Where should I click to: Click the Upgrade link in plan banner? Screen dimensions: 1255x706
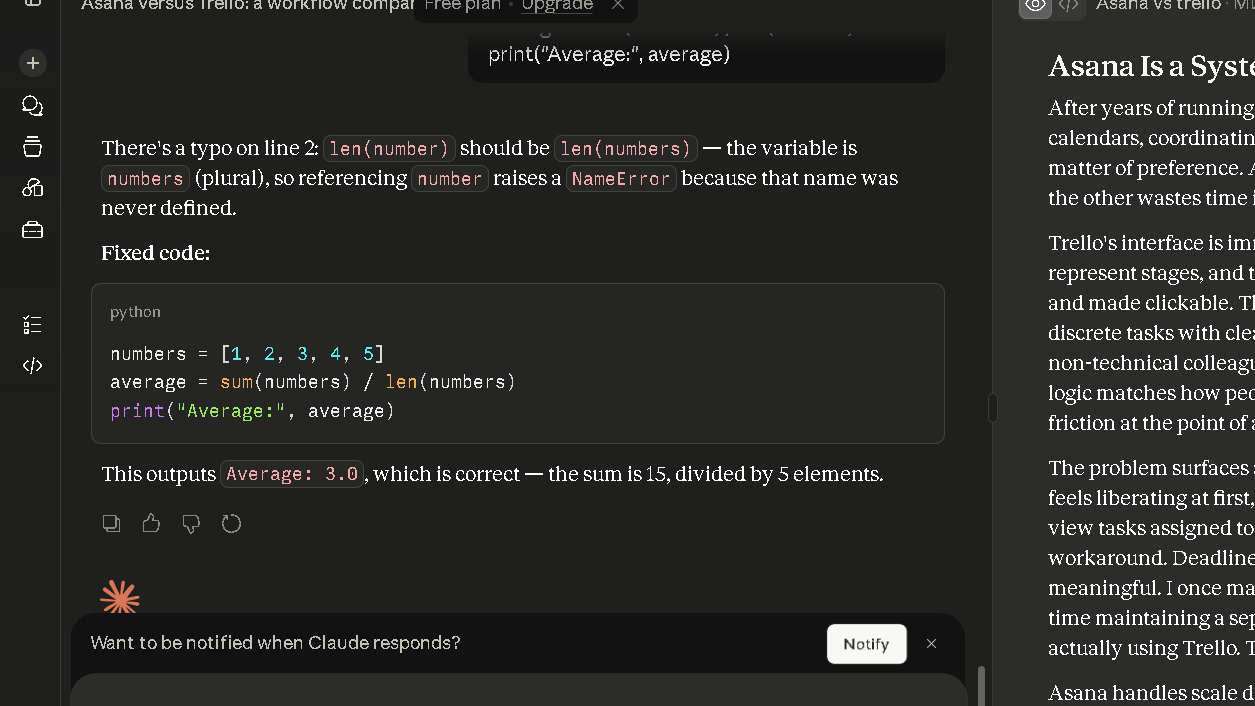pos(557,6)
